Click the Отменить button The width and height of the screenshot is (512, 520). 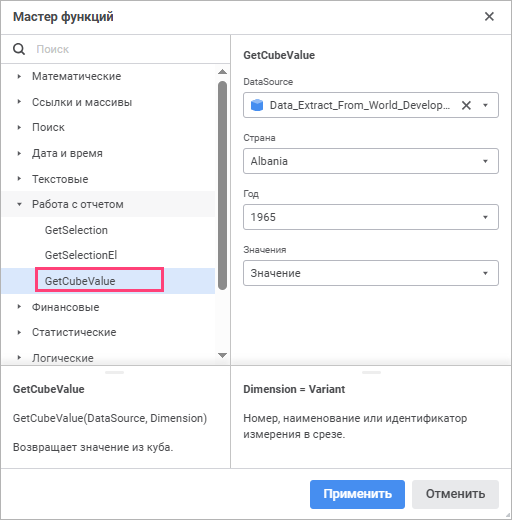point(455,494)
